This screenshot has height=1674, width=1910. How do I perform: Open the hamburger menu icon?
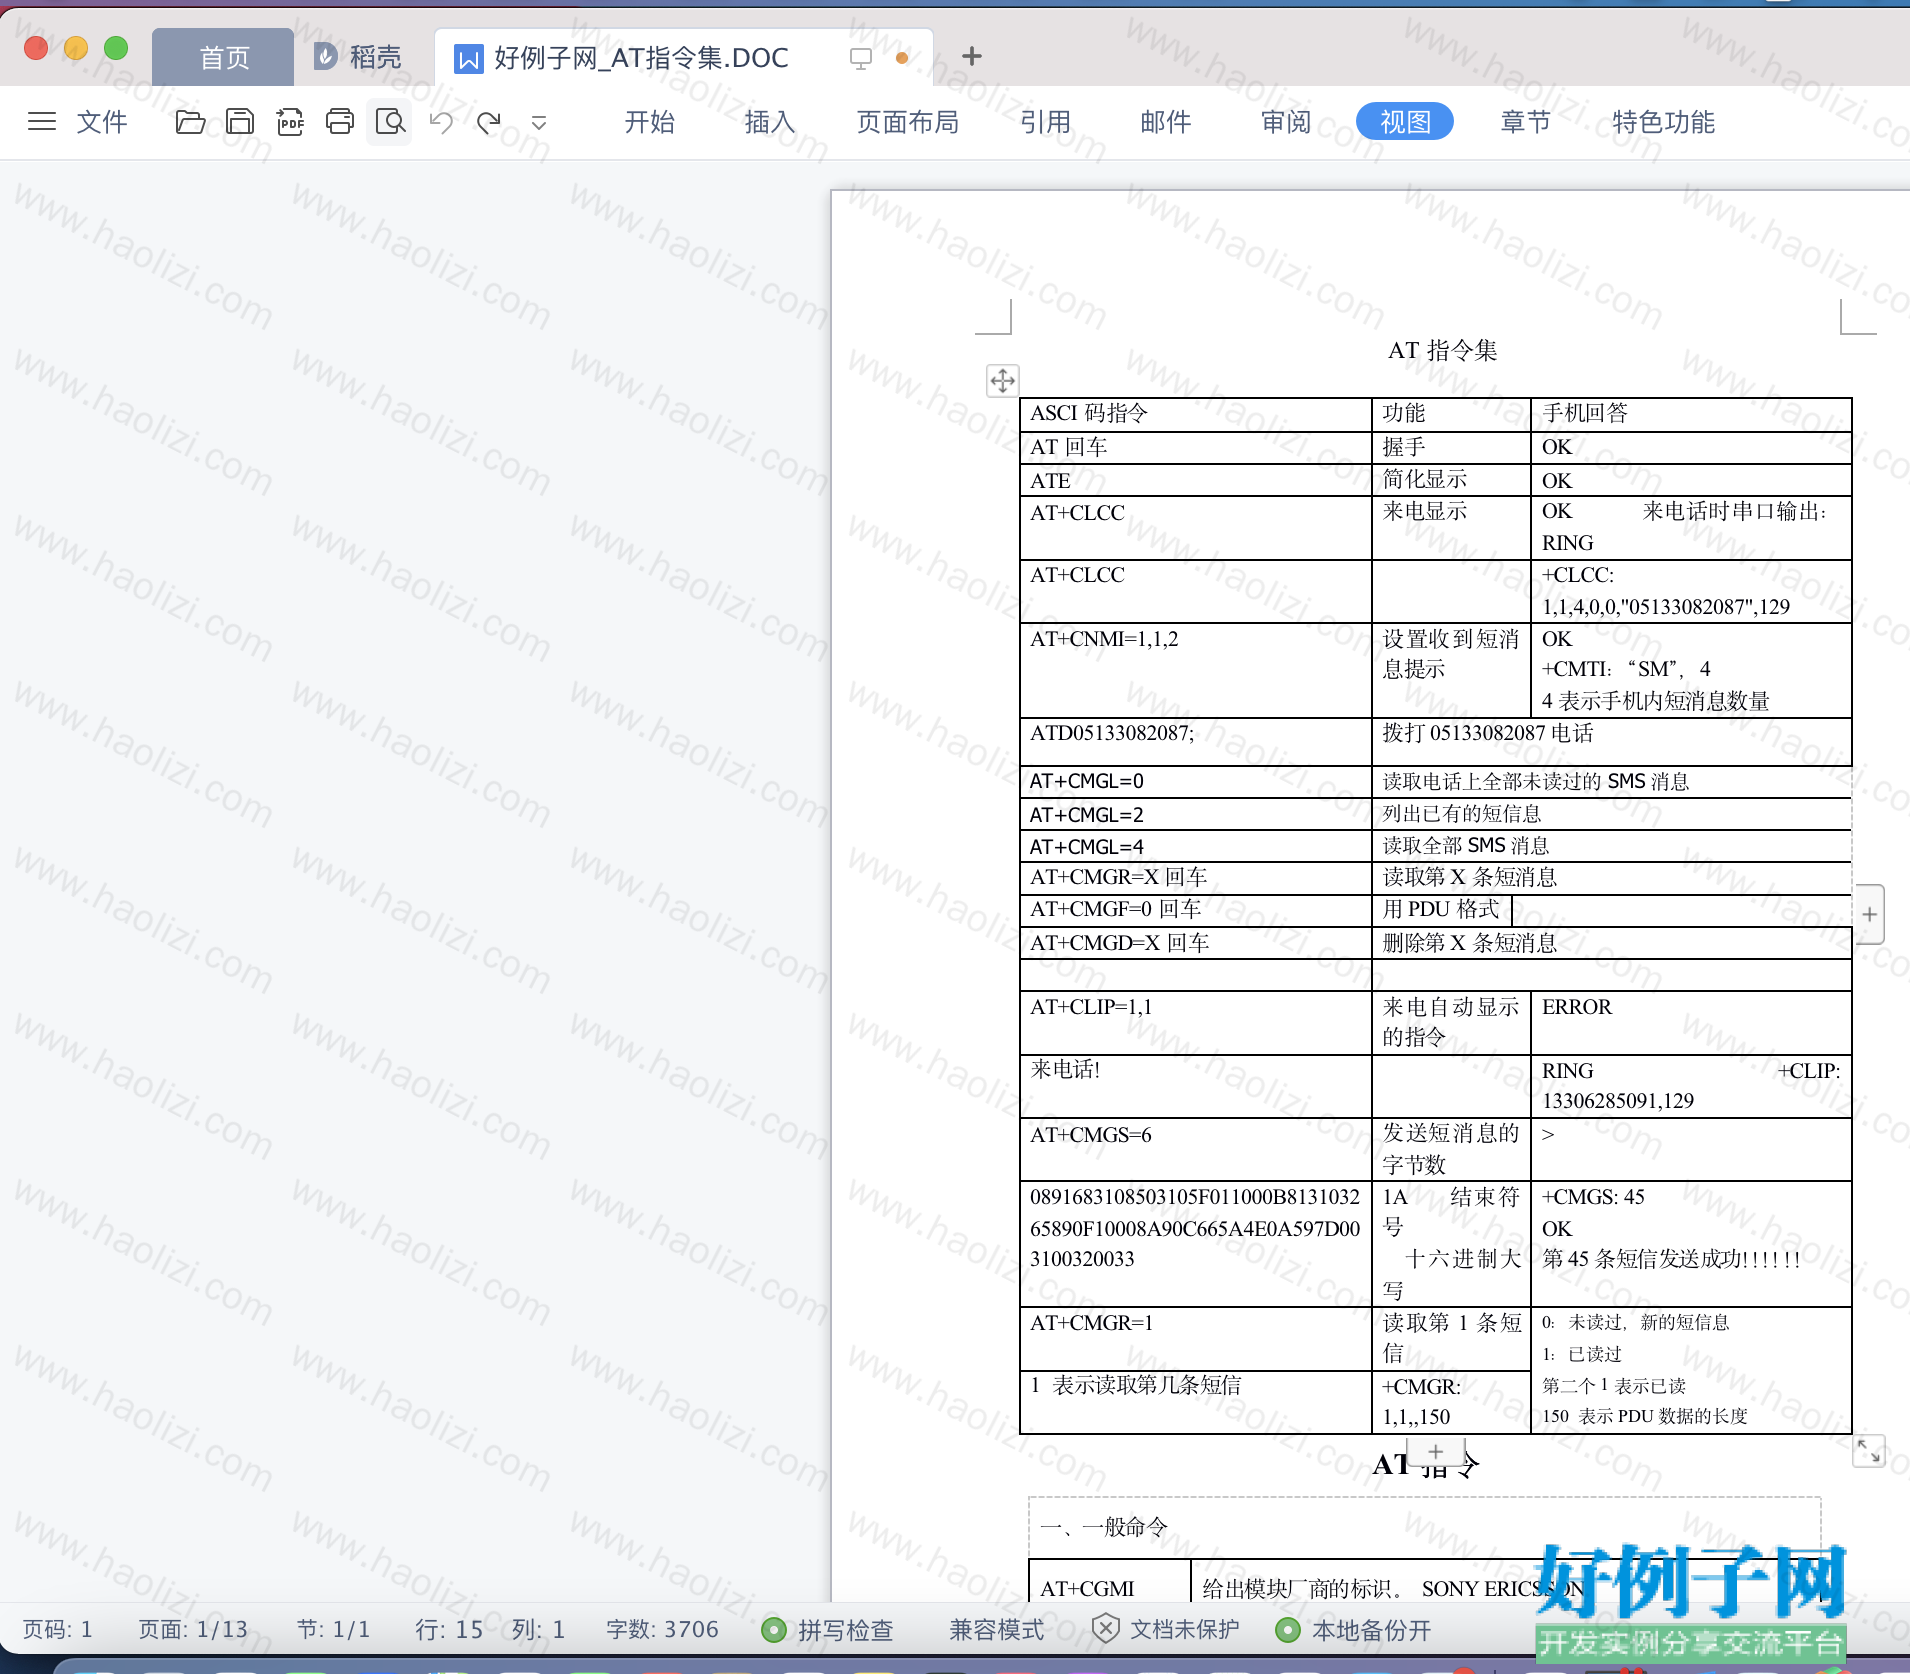tap(42, 122)
